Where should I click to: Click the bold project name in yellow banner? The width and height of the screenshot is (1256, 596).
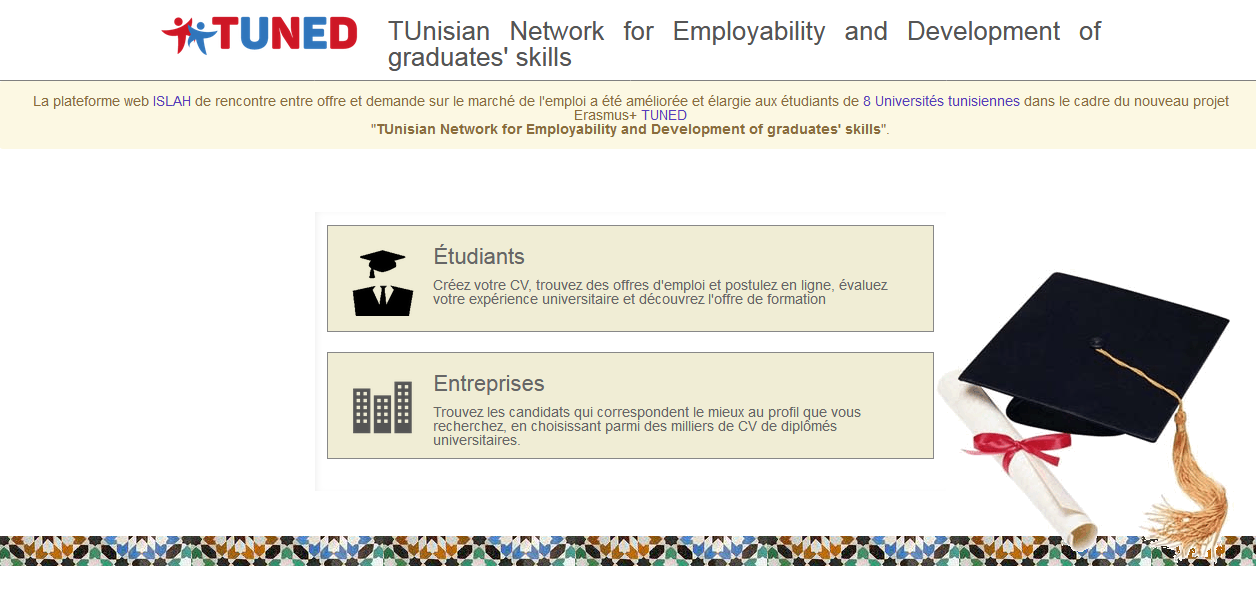click(629, 129)
